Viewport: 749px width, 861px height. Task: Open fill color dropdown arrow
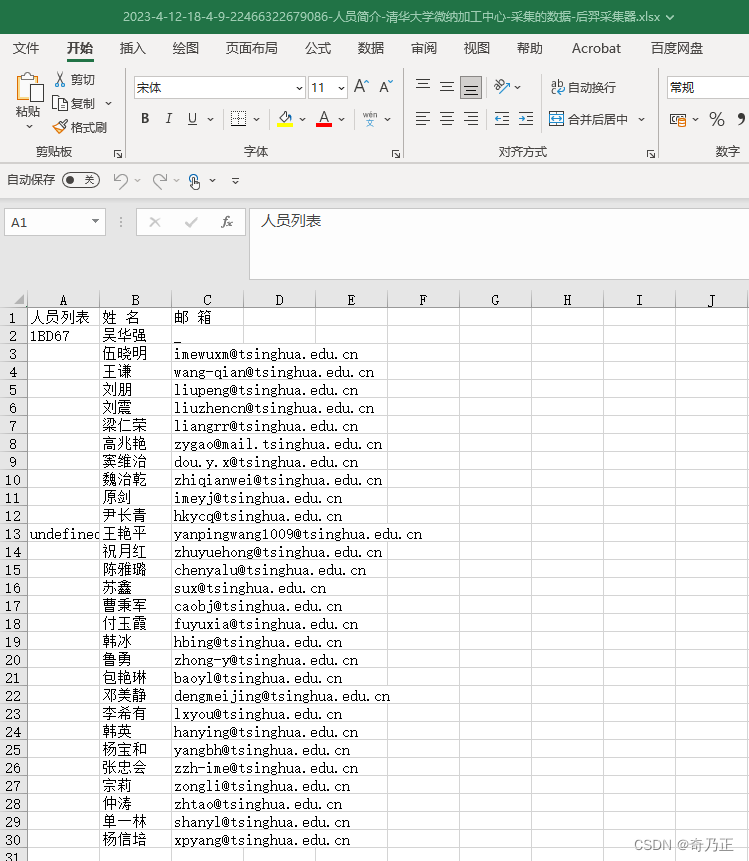click(303, 119)
